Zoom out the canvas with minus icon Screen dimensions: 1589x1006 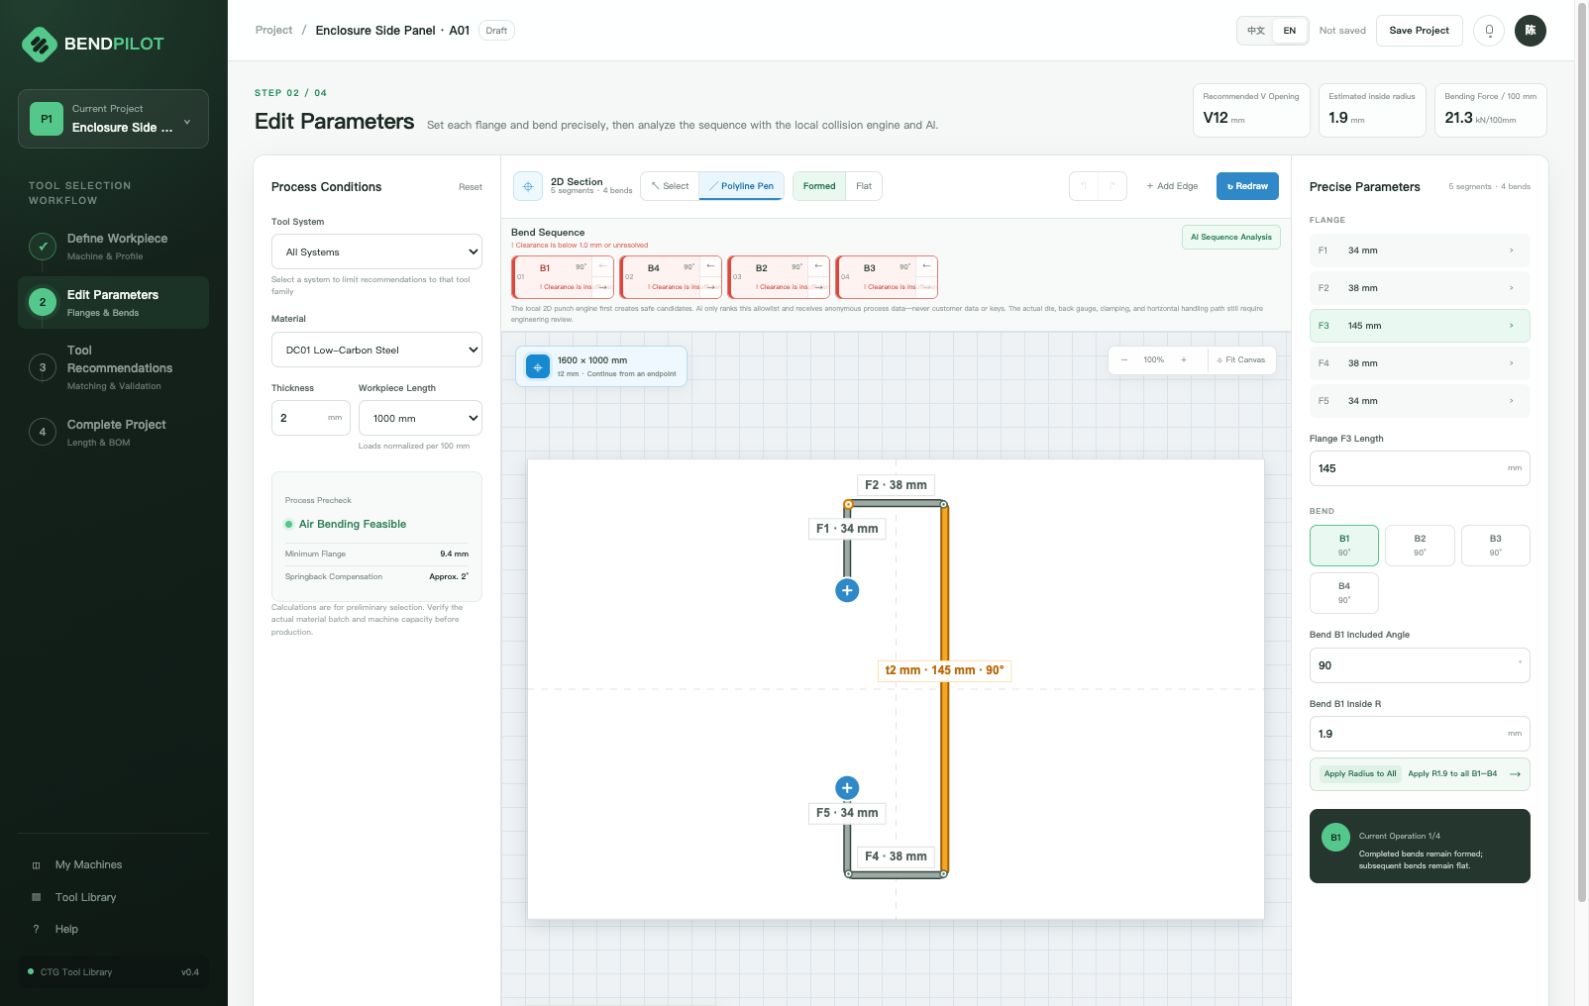point(1124,360)
